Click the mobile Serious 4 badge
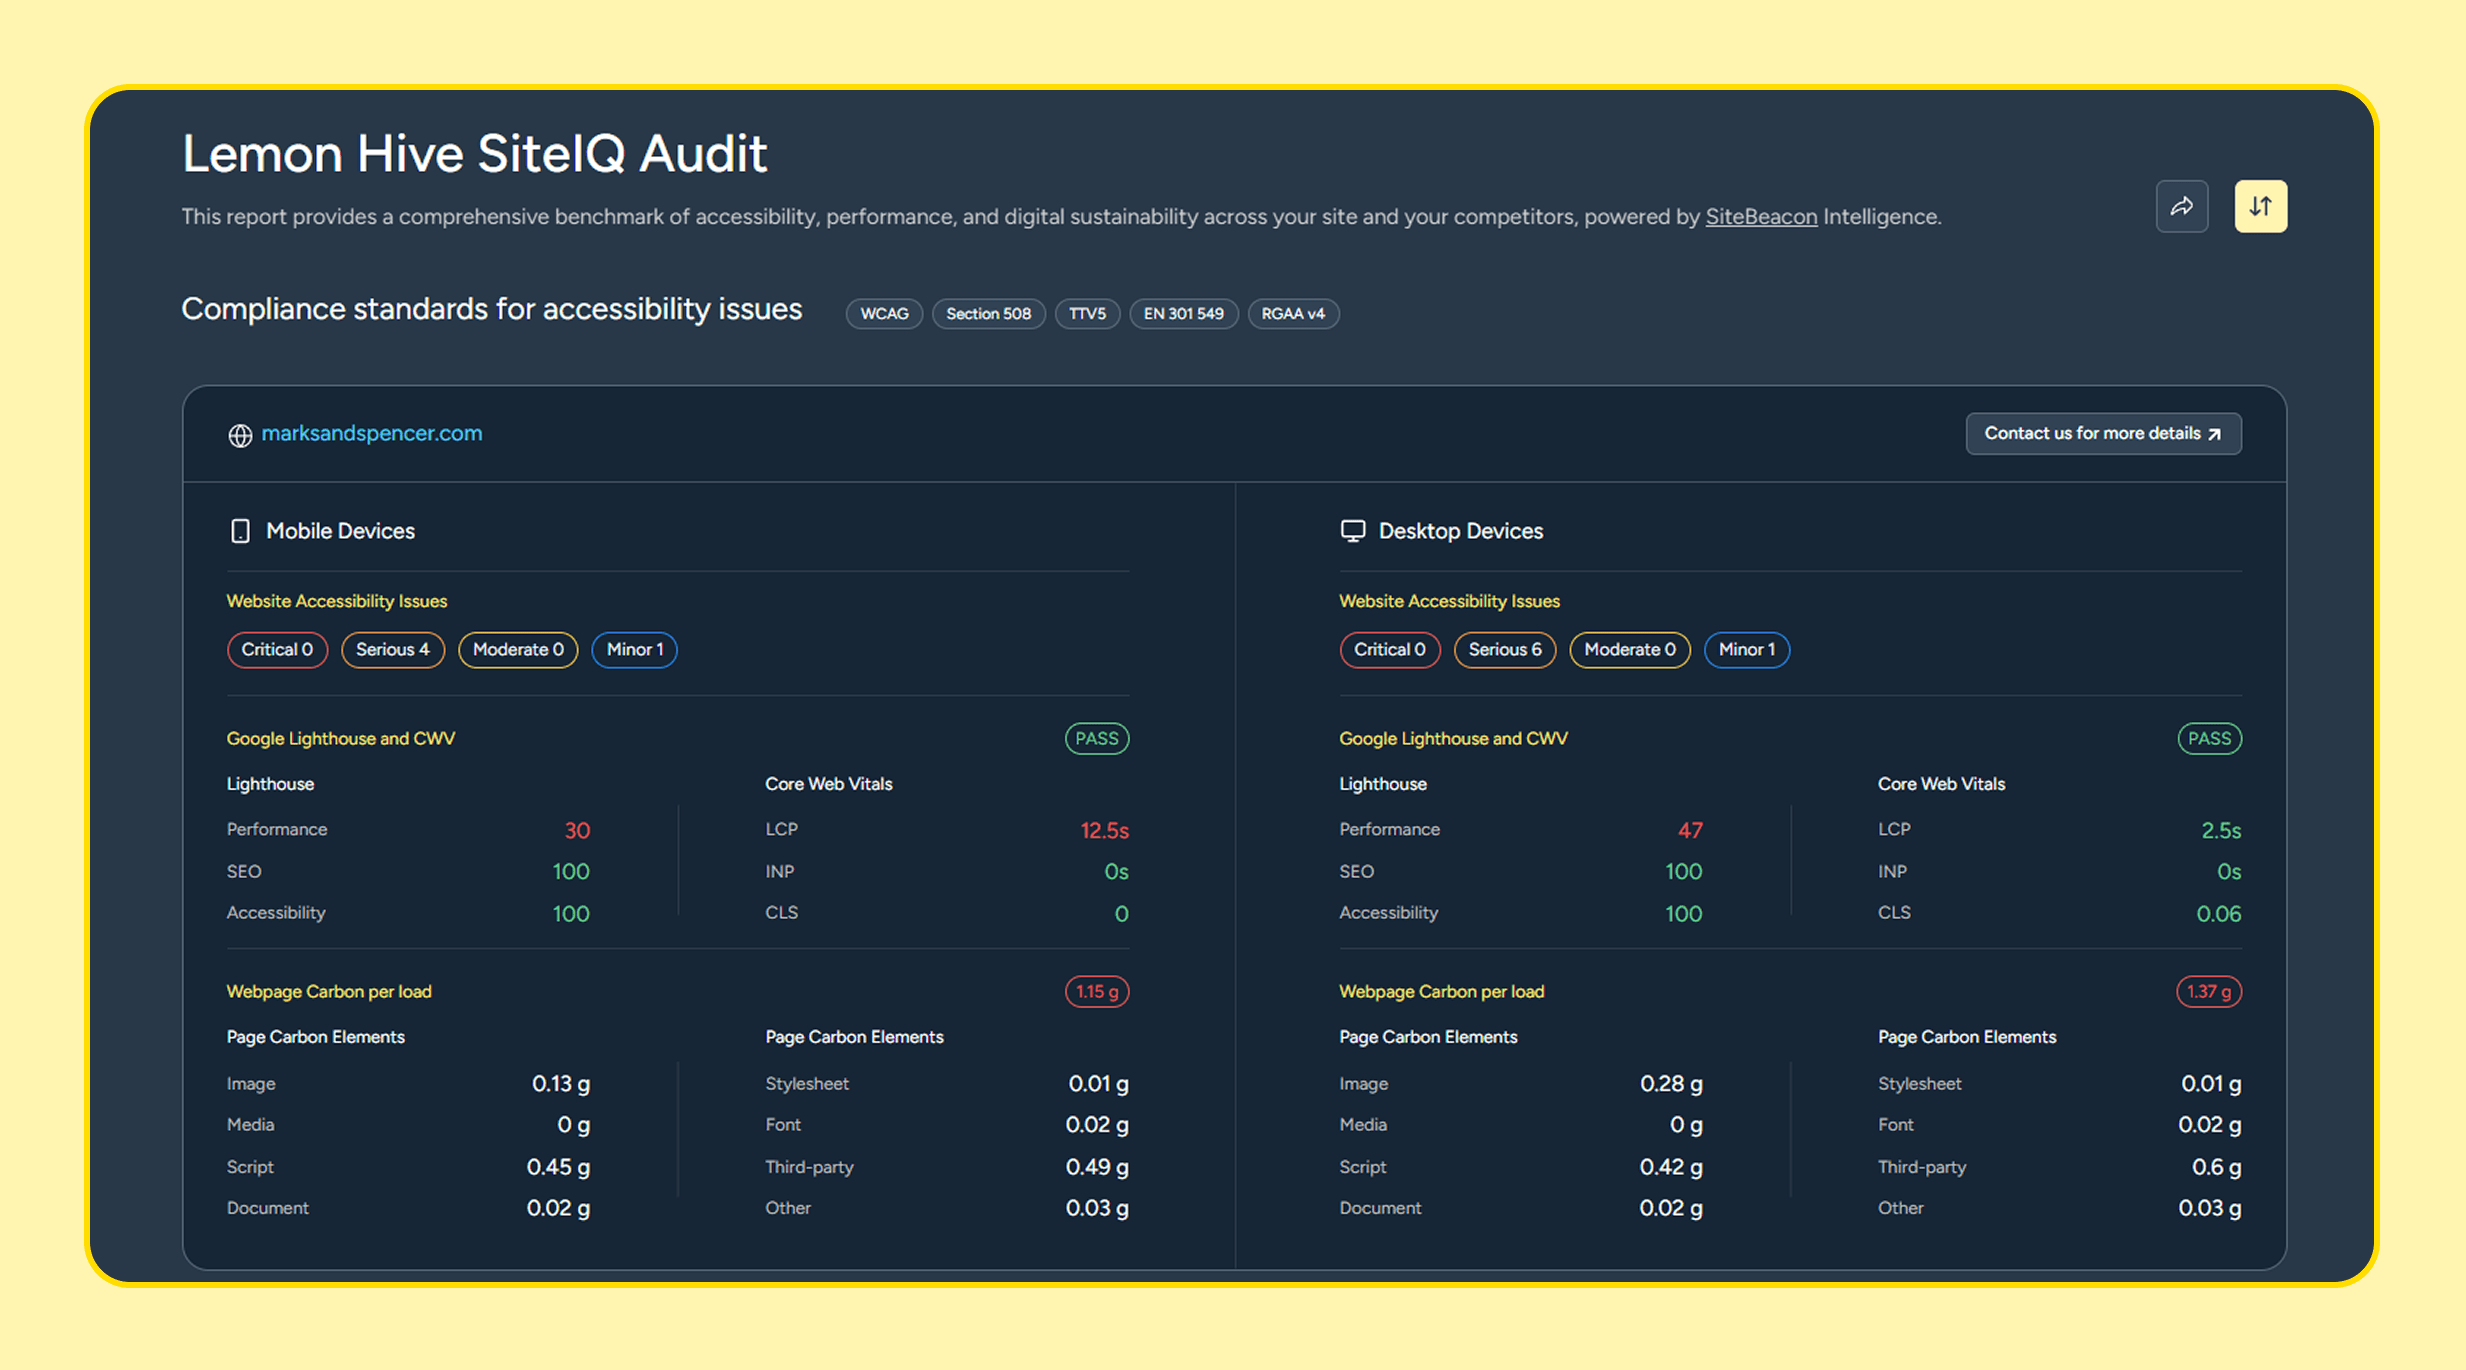This screenshot has width=2466, height=1370. pos(392,649)
